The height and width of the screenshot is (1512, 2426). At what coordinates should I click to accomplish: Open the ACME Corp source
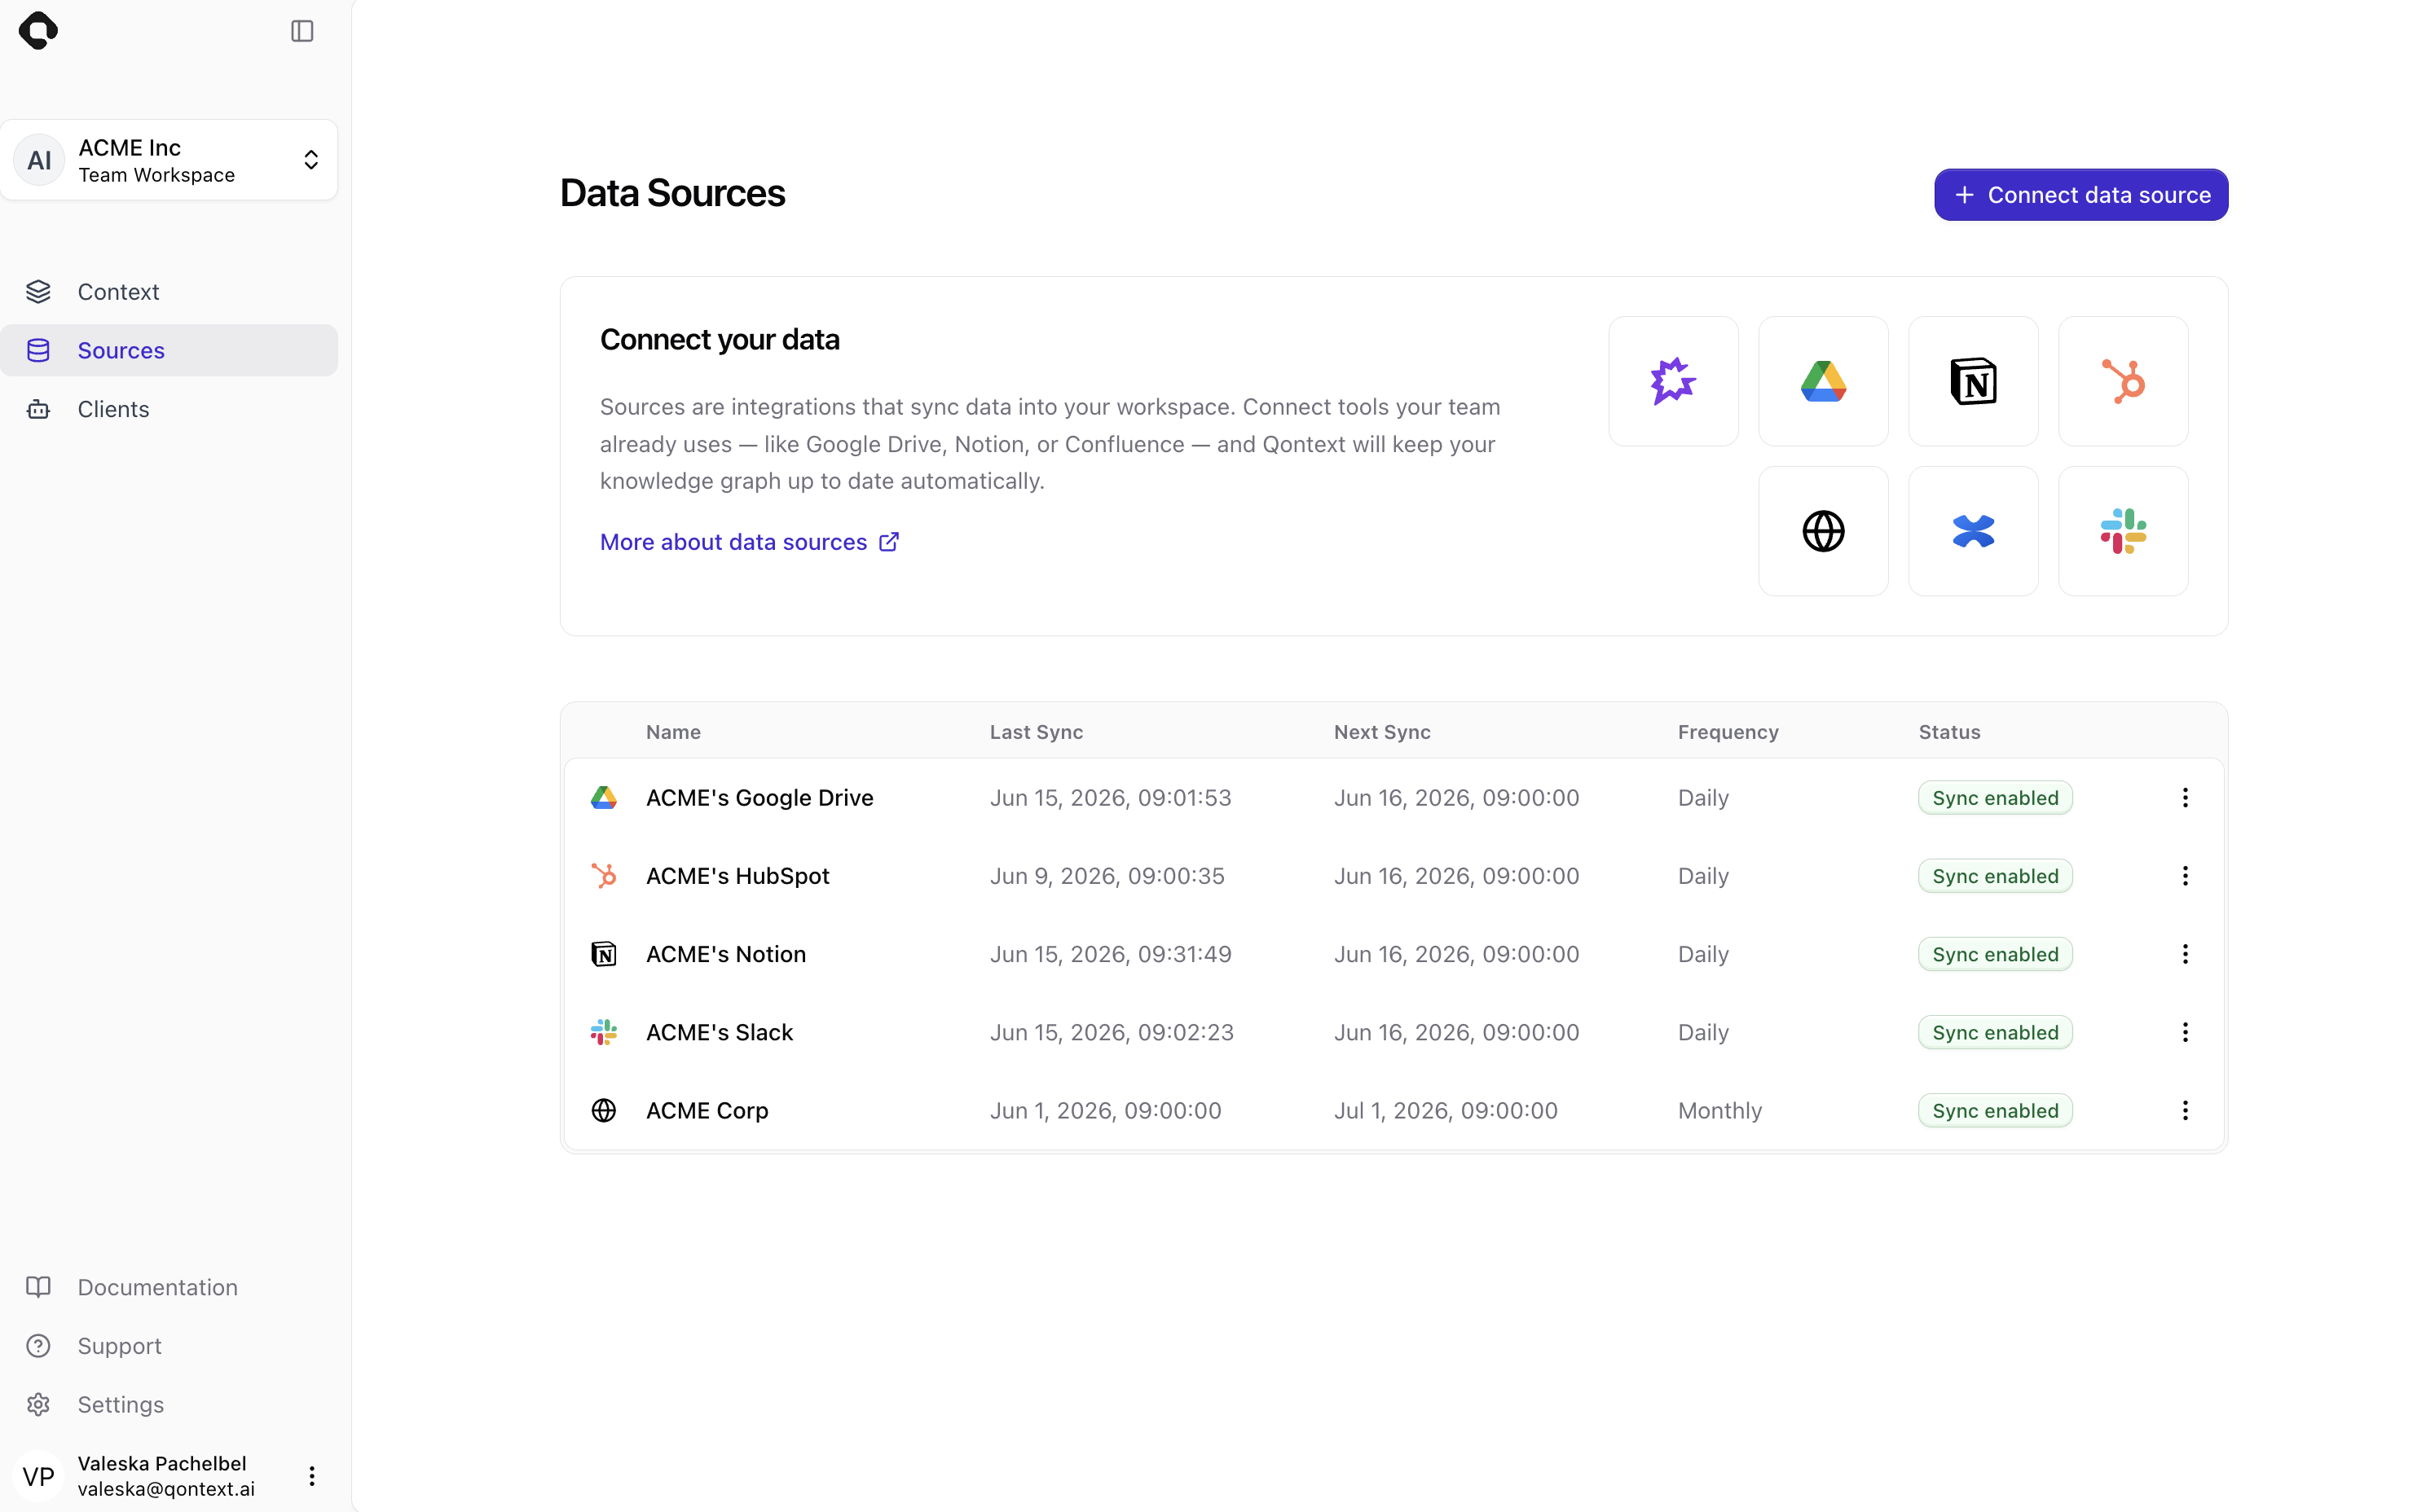click(707, 1110)
